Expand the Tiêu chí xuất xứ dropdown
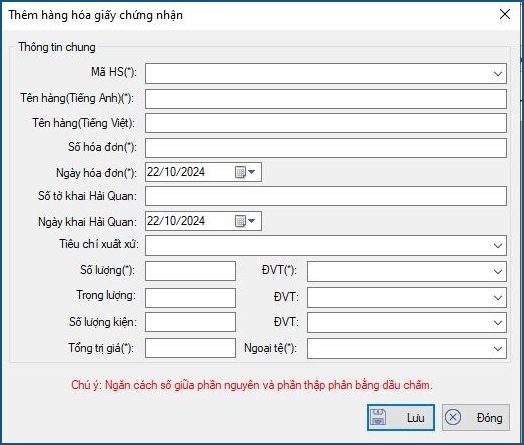The height and width of the screenshot is (445, 524). (498, 246)
